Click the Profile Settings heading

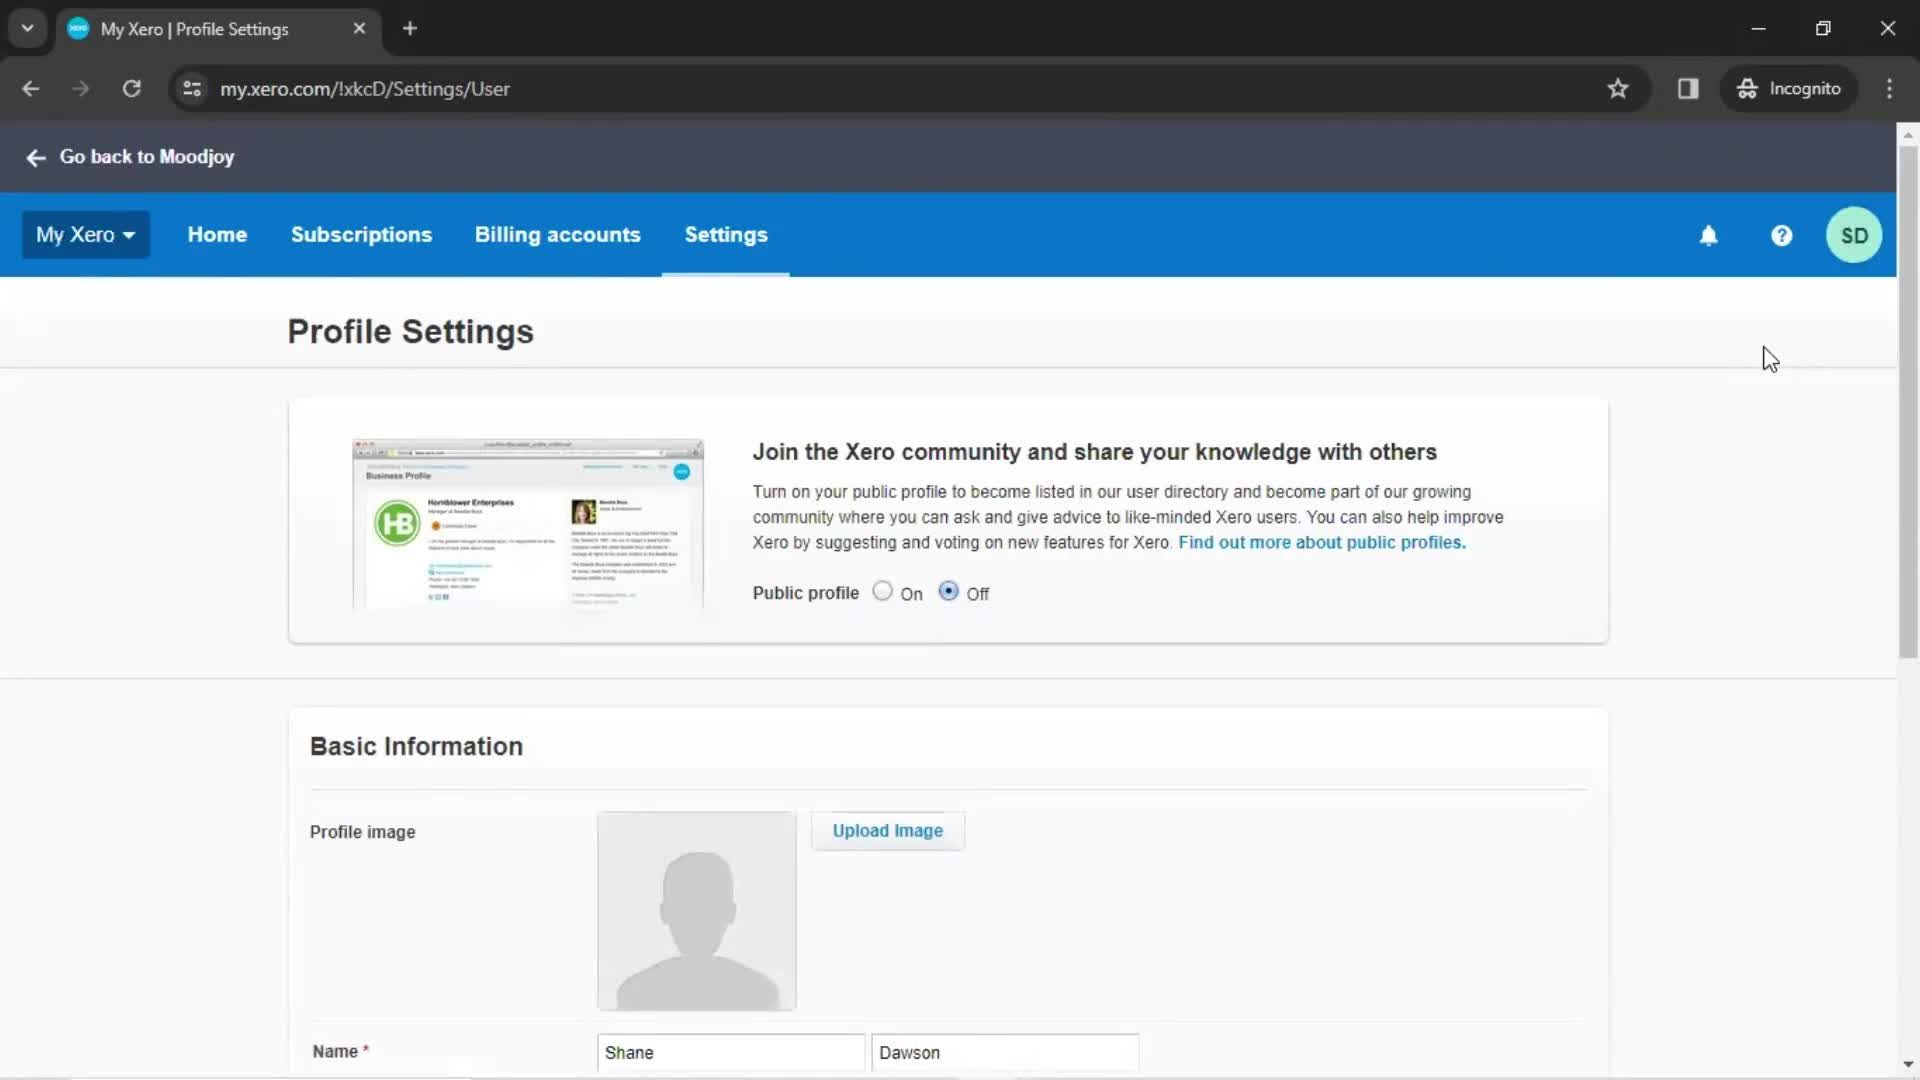[x=410, y=332]
